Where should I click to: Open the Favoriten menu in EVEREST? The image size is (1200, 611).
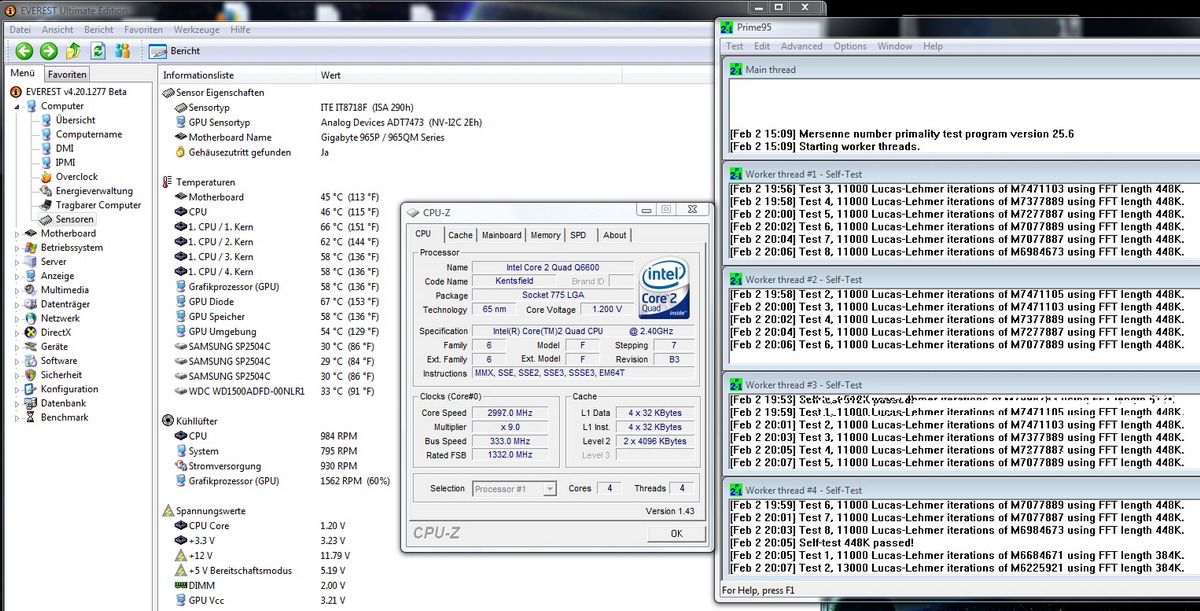tap(143, 30)
